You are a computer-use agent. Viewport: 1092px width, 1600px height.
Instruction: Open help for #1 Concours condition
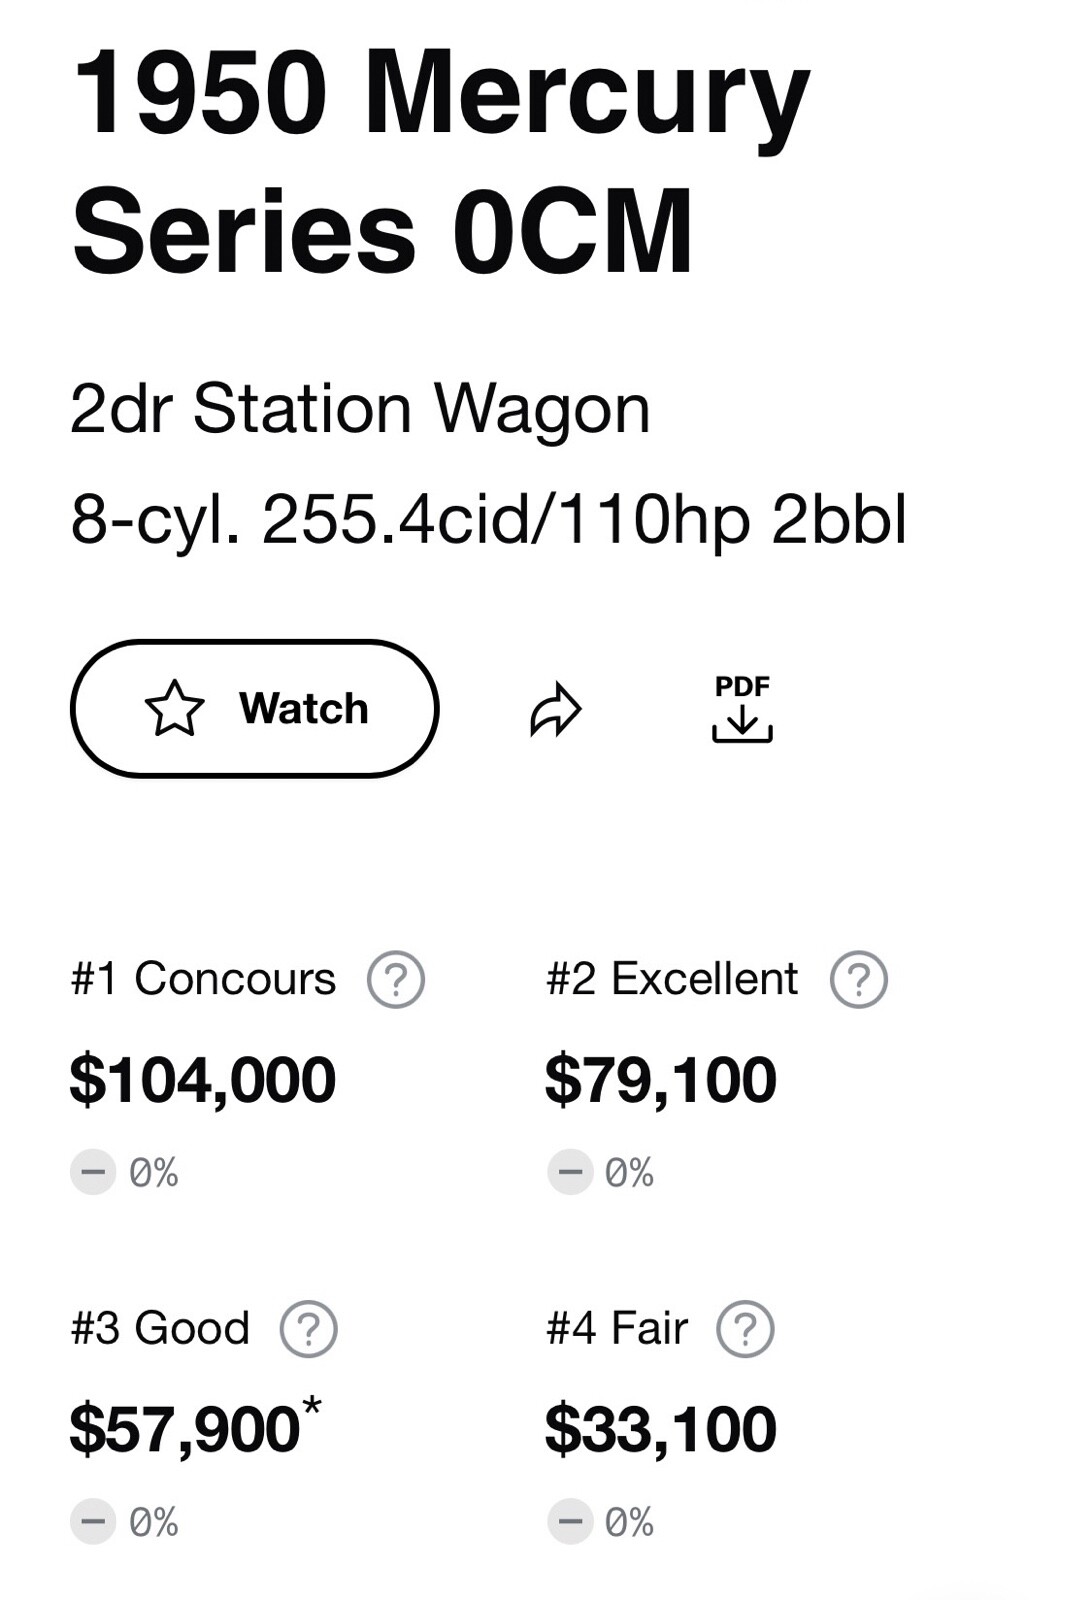pos(396,979)
